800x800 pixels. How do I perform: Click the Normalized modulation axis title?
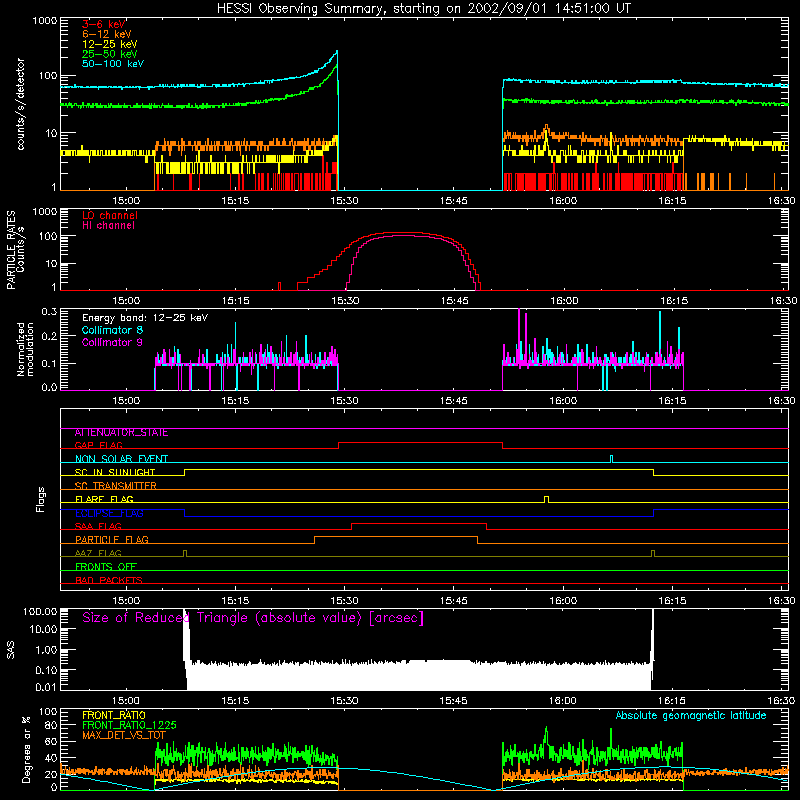click(x=26, y=349)
